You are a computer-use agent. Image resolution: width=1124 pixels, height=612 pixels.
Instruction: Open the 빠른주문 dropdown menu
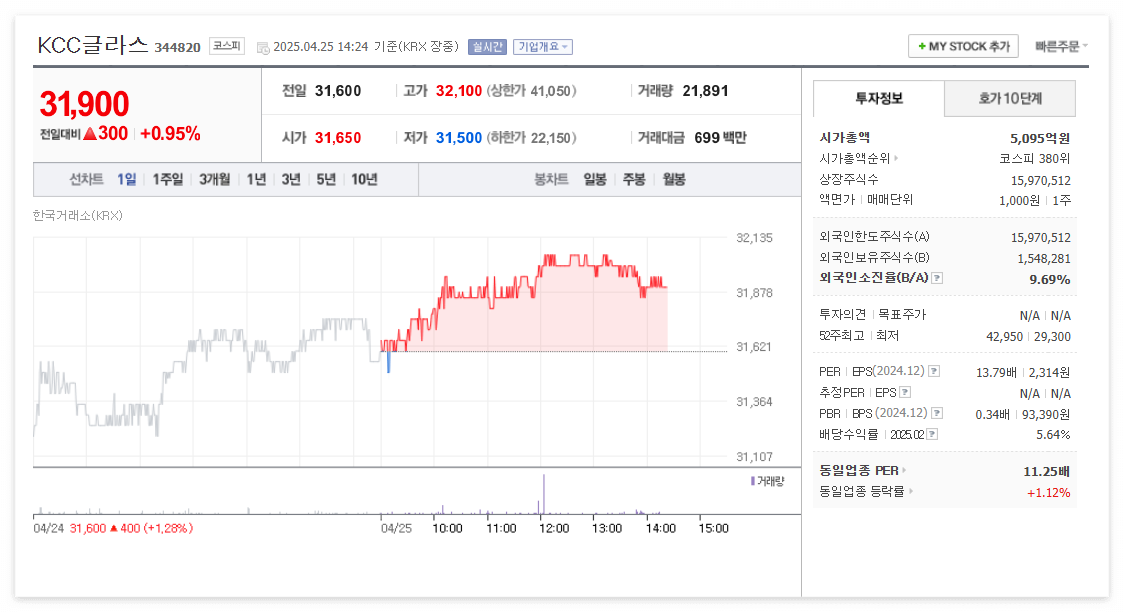(1062, 46)
